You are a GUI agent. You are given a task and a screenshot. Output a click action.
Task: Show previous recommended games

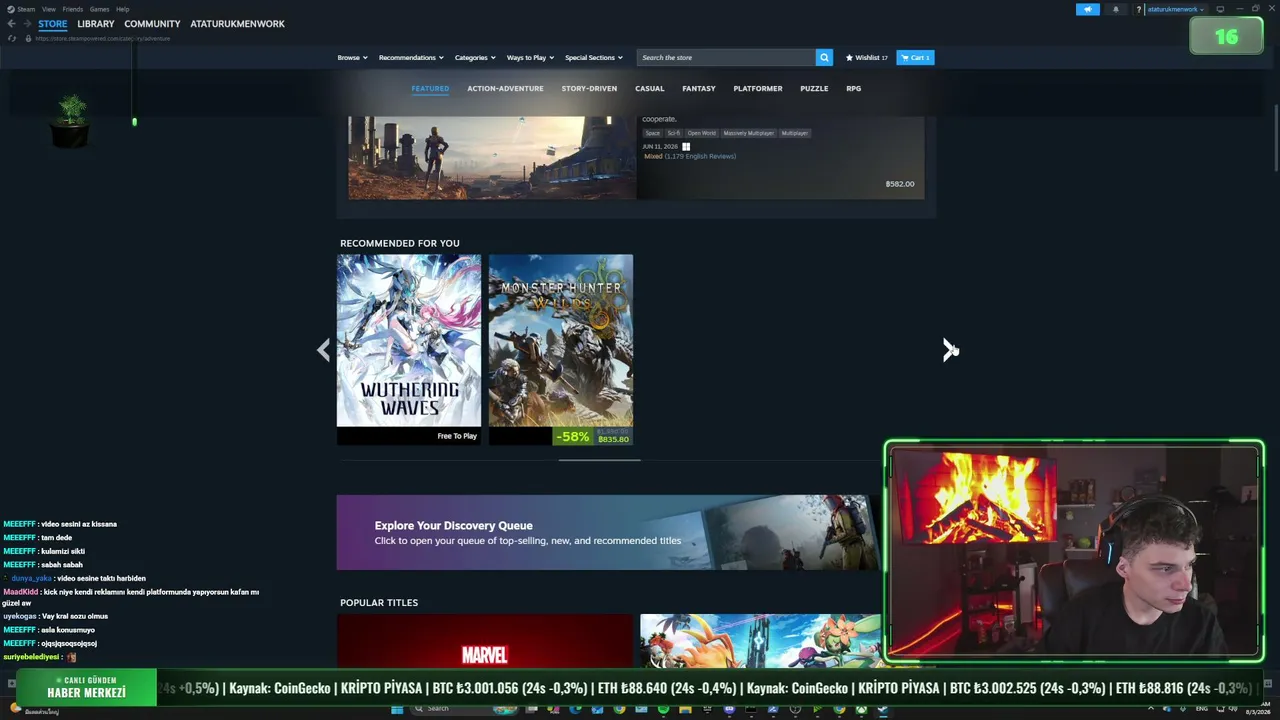[x=323, y=349]
